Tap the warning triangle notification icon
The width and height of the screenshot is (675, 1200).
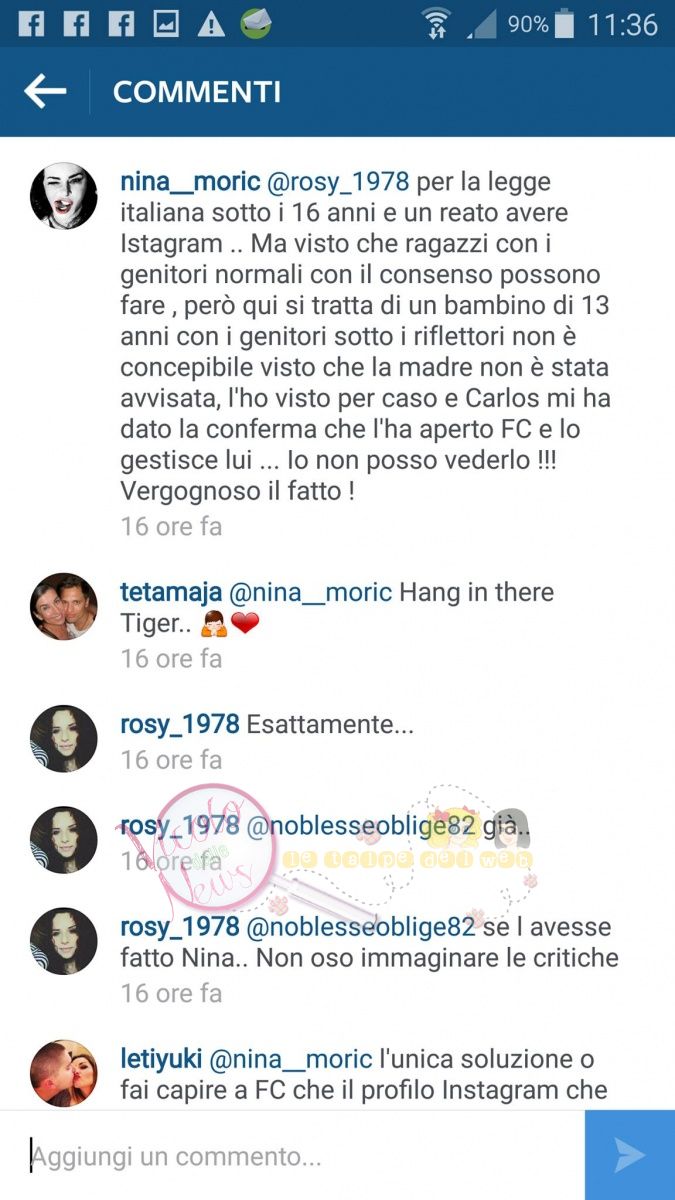pyautogui.click(x=211, y=24)
